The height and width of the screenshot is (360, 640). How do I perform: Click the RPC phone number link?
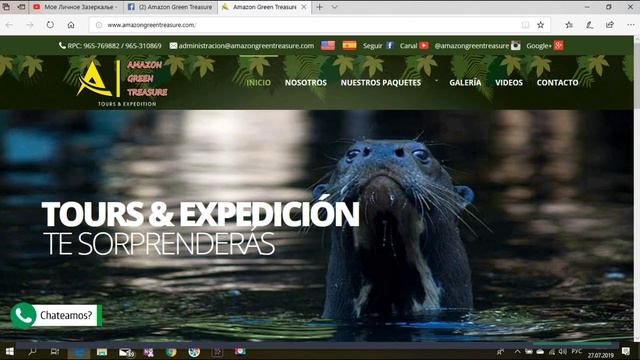pyautogui.click(x=110, y=46)
